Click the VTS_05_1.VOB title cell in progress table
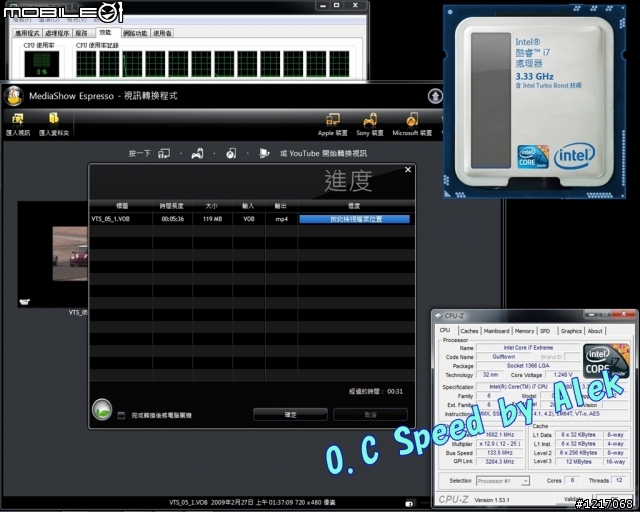The height and width of the screenshot is (512, 640). tap(121, 219)
